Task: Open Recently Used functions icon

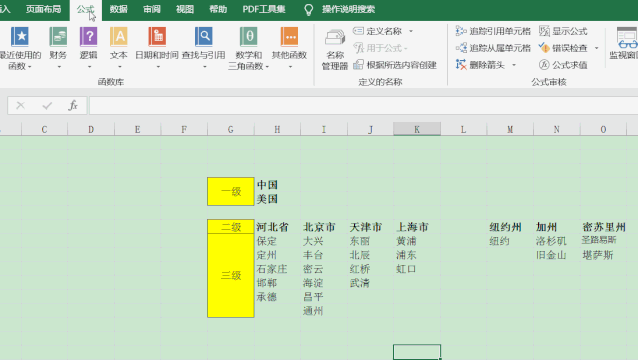Action: pyautogui.click(x=20, y=37)
